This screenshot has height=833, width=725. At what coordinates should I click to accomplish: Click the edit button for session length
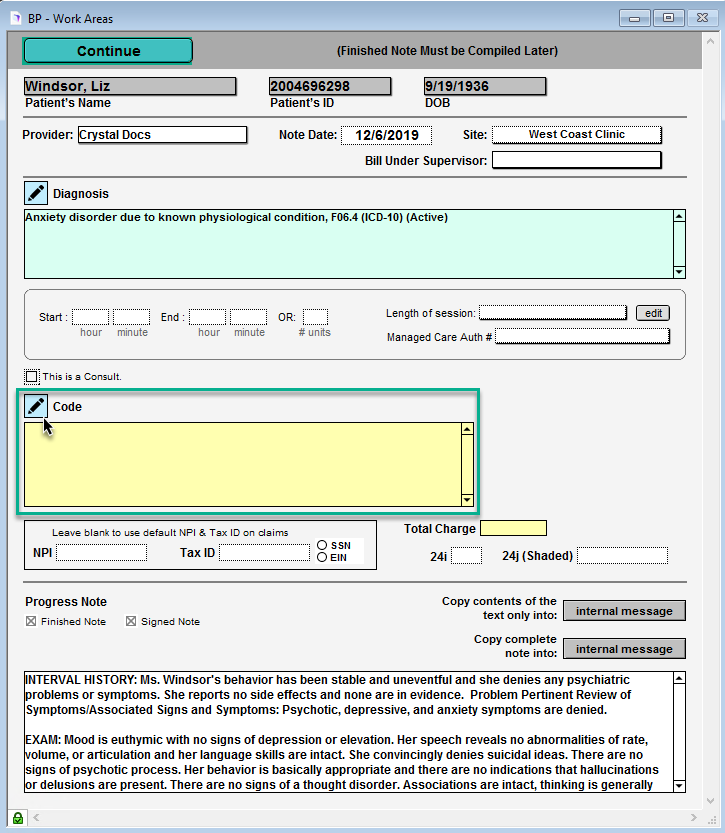(x=653, y=313)
